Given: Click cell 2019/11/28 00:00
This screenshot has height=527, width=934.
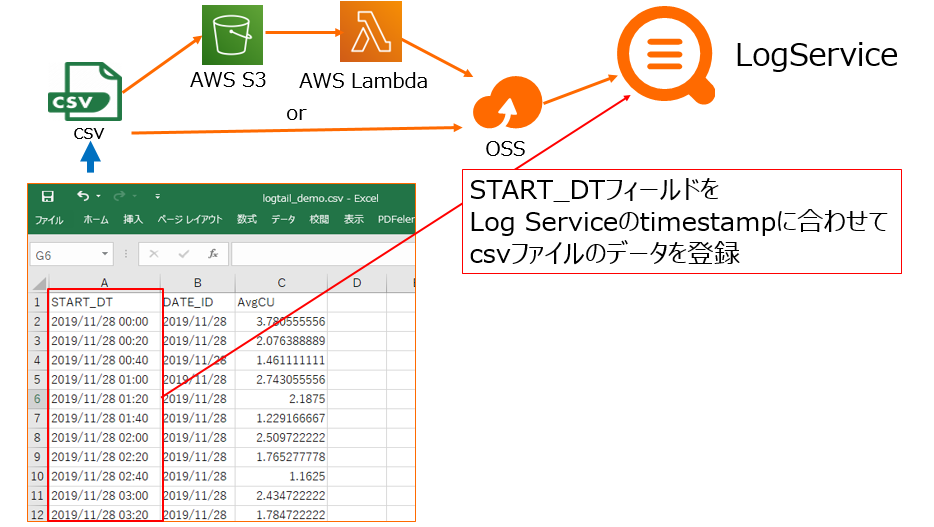Looking at the screenshot, I should pyautogui.click(x=104, y=322).
